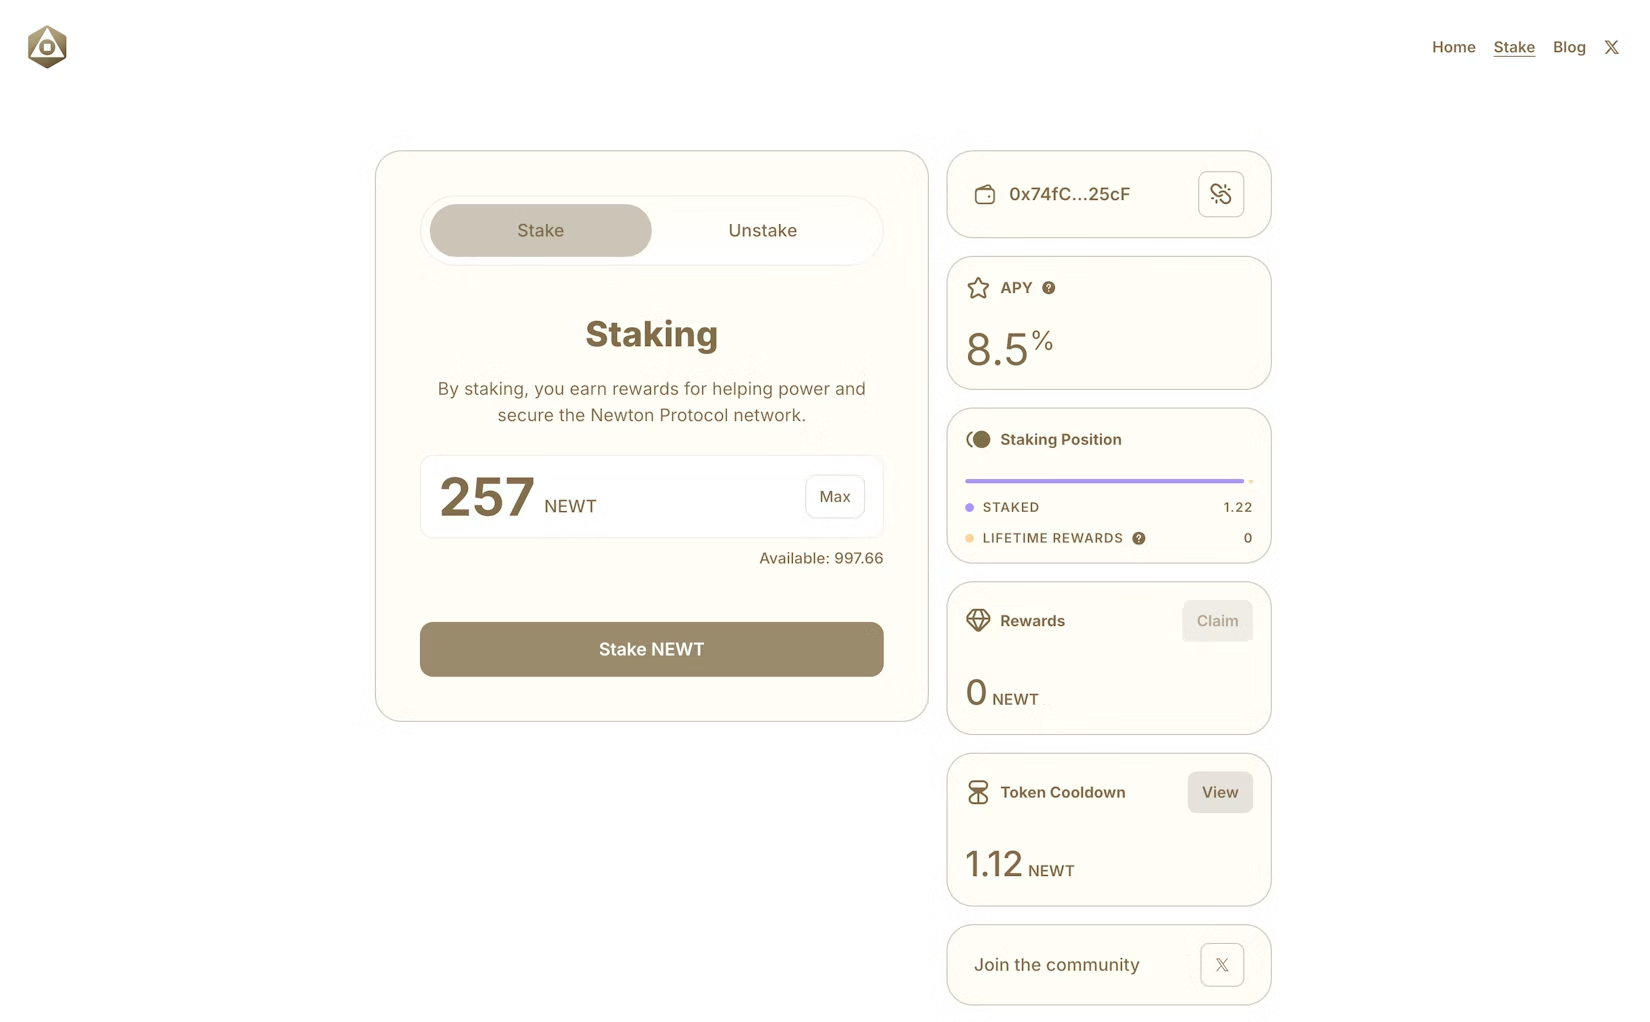
Task: Switch to the Unstake toggle option
Action: point(762,230)
